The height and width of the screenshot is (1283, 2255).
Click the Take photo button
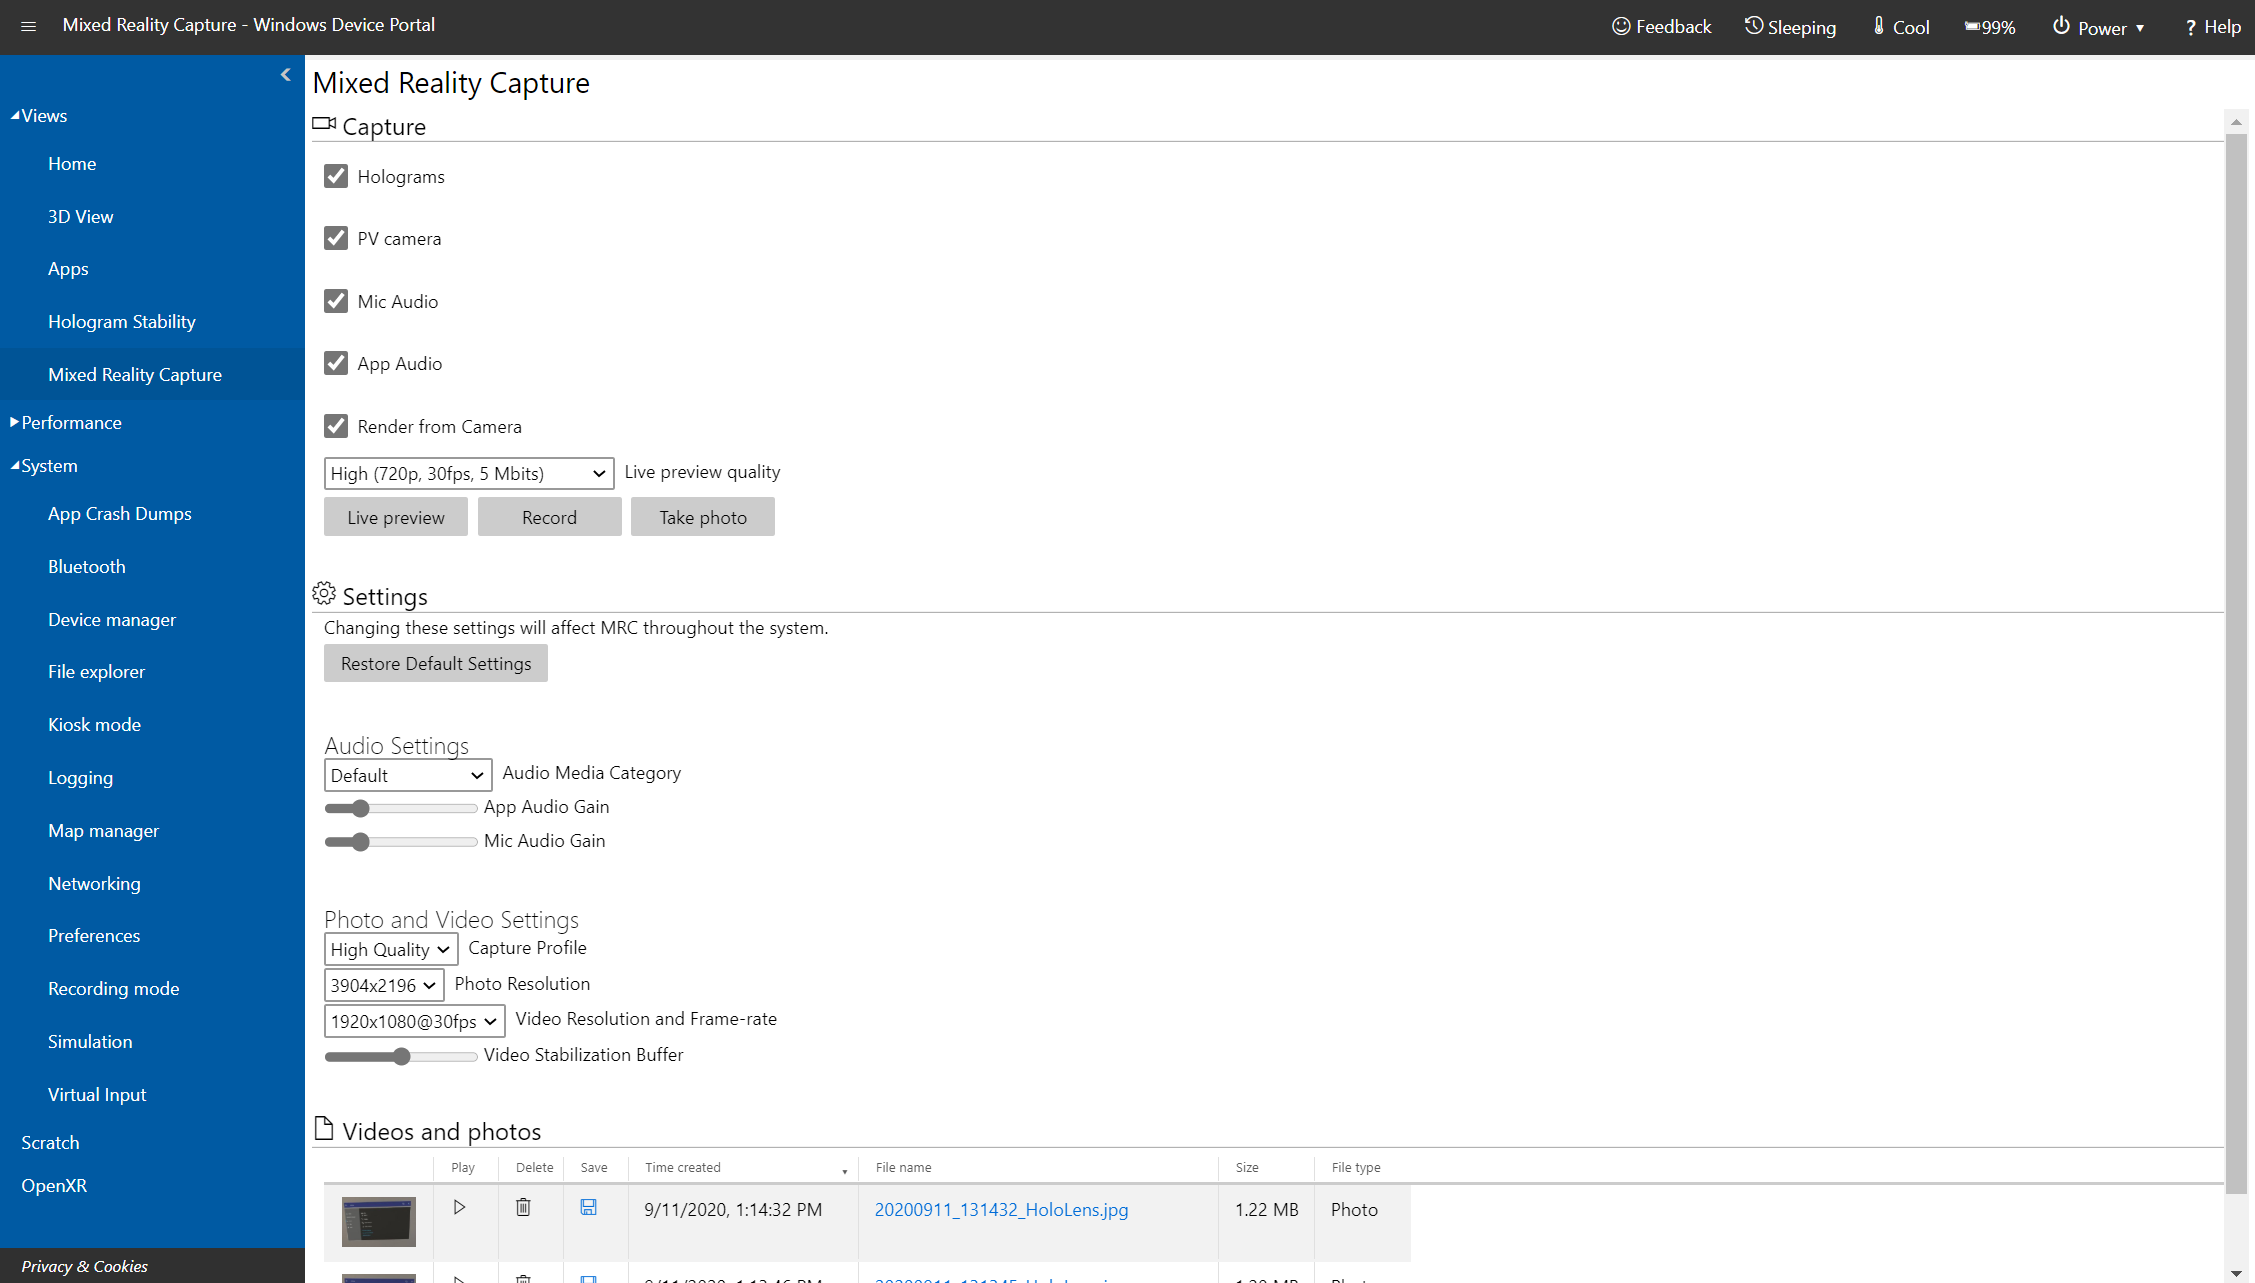[x=702, y=516]
